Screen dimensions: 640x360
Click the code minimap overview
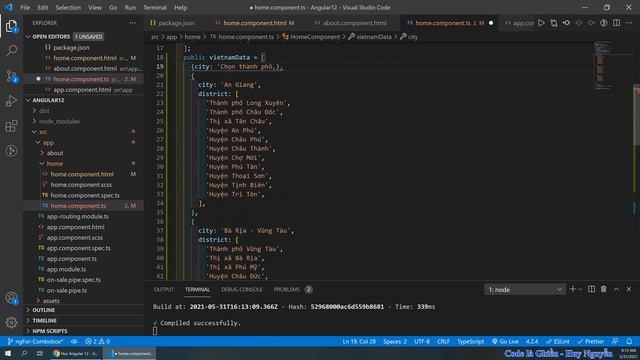point(603,65)
